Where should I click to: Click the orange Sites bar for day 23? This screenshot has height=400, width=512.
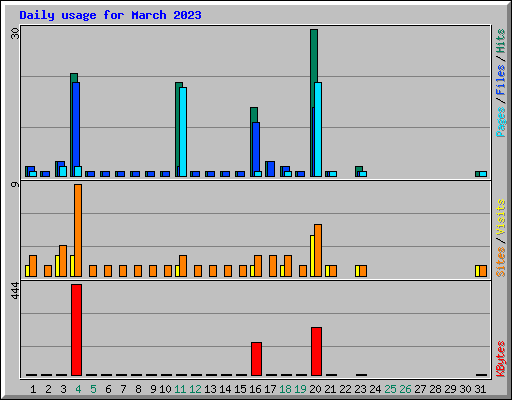[x=363, y=271]
